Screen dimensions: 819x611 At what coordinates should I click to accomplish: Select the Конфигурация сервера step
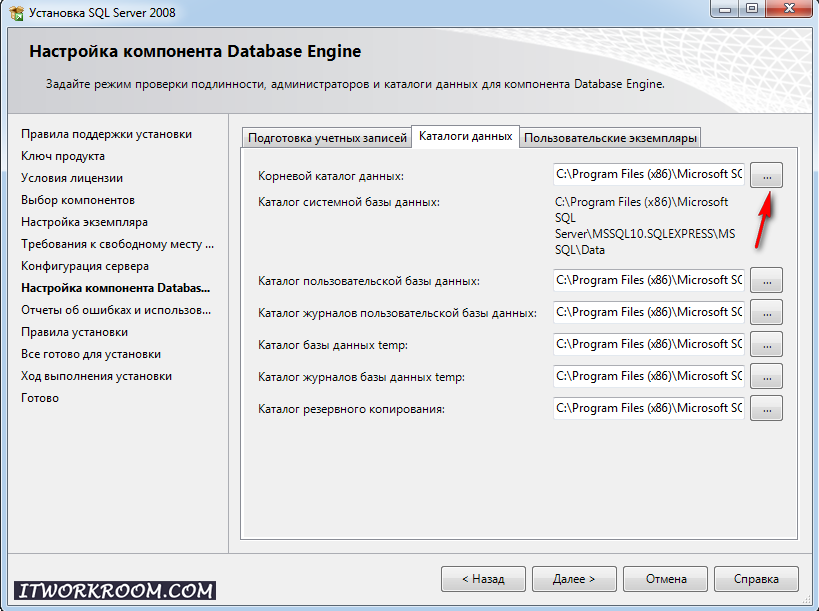coord(85,266)
